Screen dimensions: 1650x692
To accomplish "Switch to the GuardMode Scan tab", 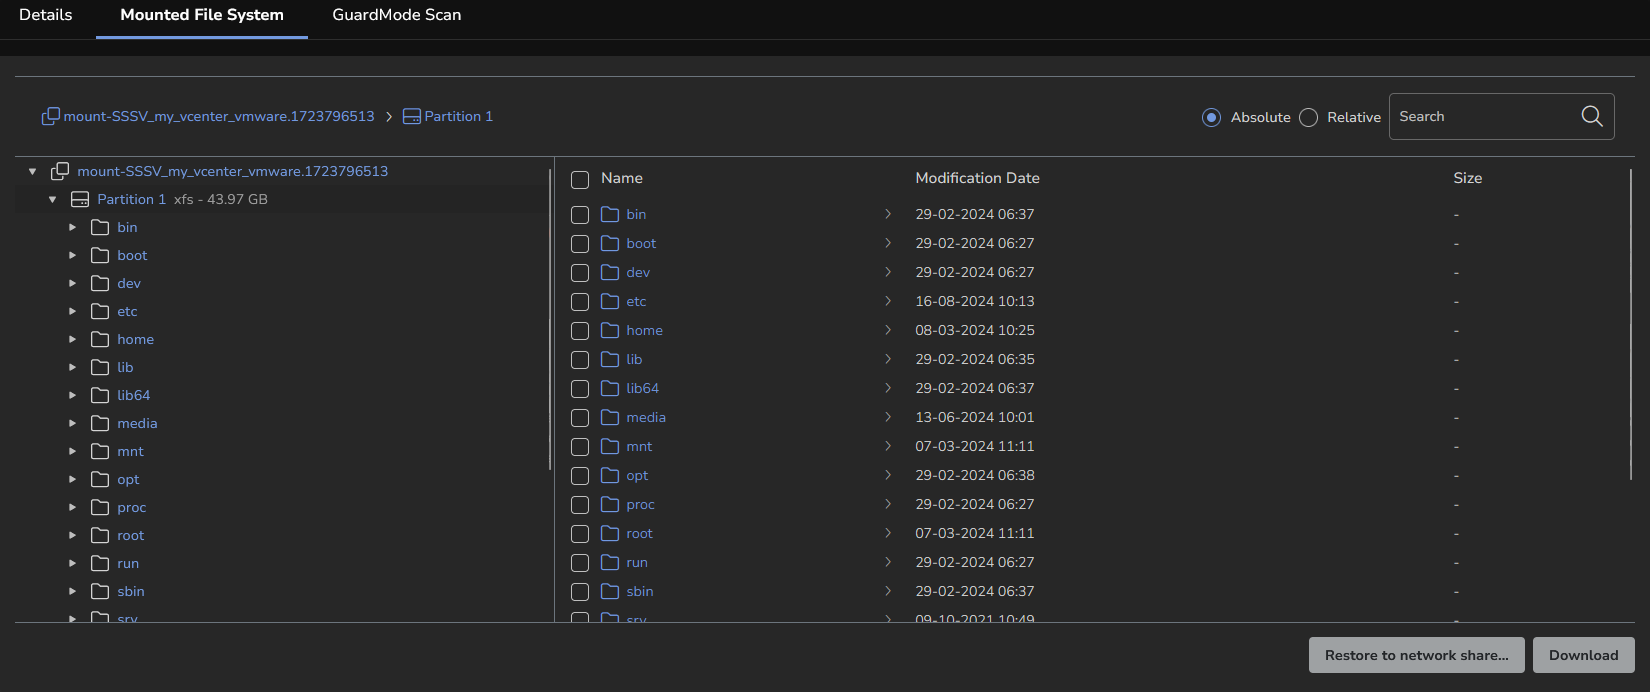I will click(x=396, y=15).
